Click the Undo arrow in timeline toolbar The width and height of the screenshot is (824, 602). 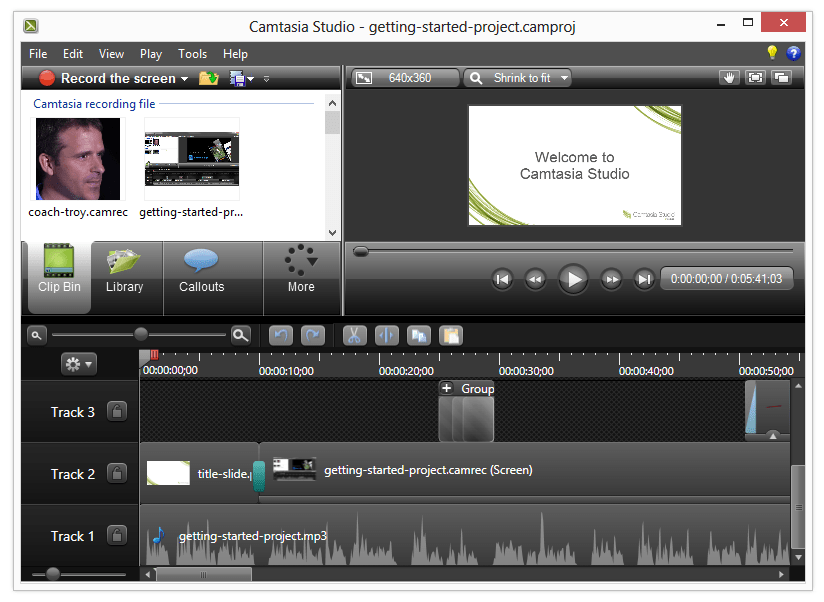tap(281, 336)
